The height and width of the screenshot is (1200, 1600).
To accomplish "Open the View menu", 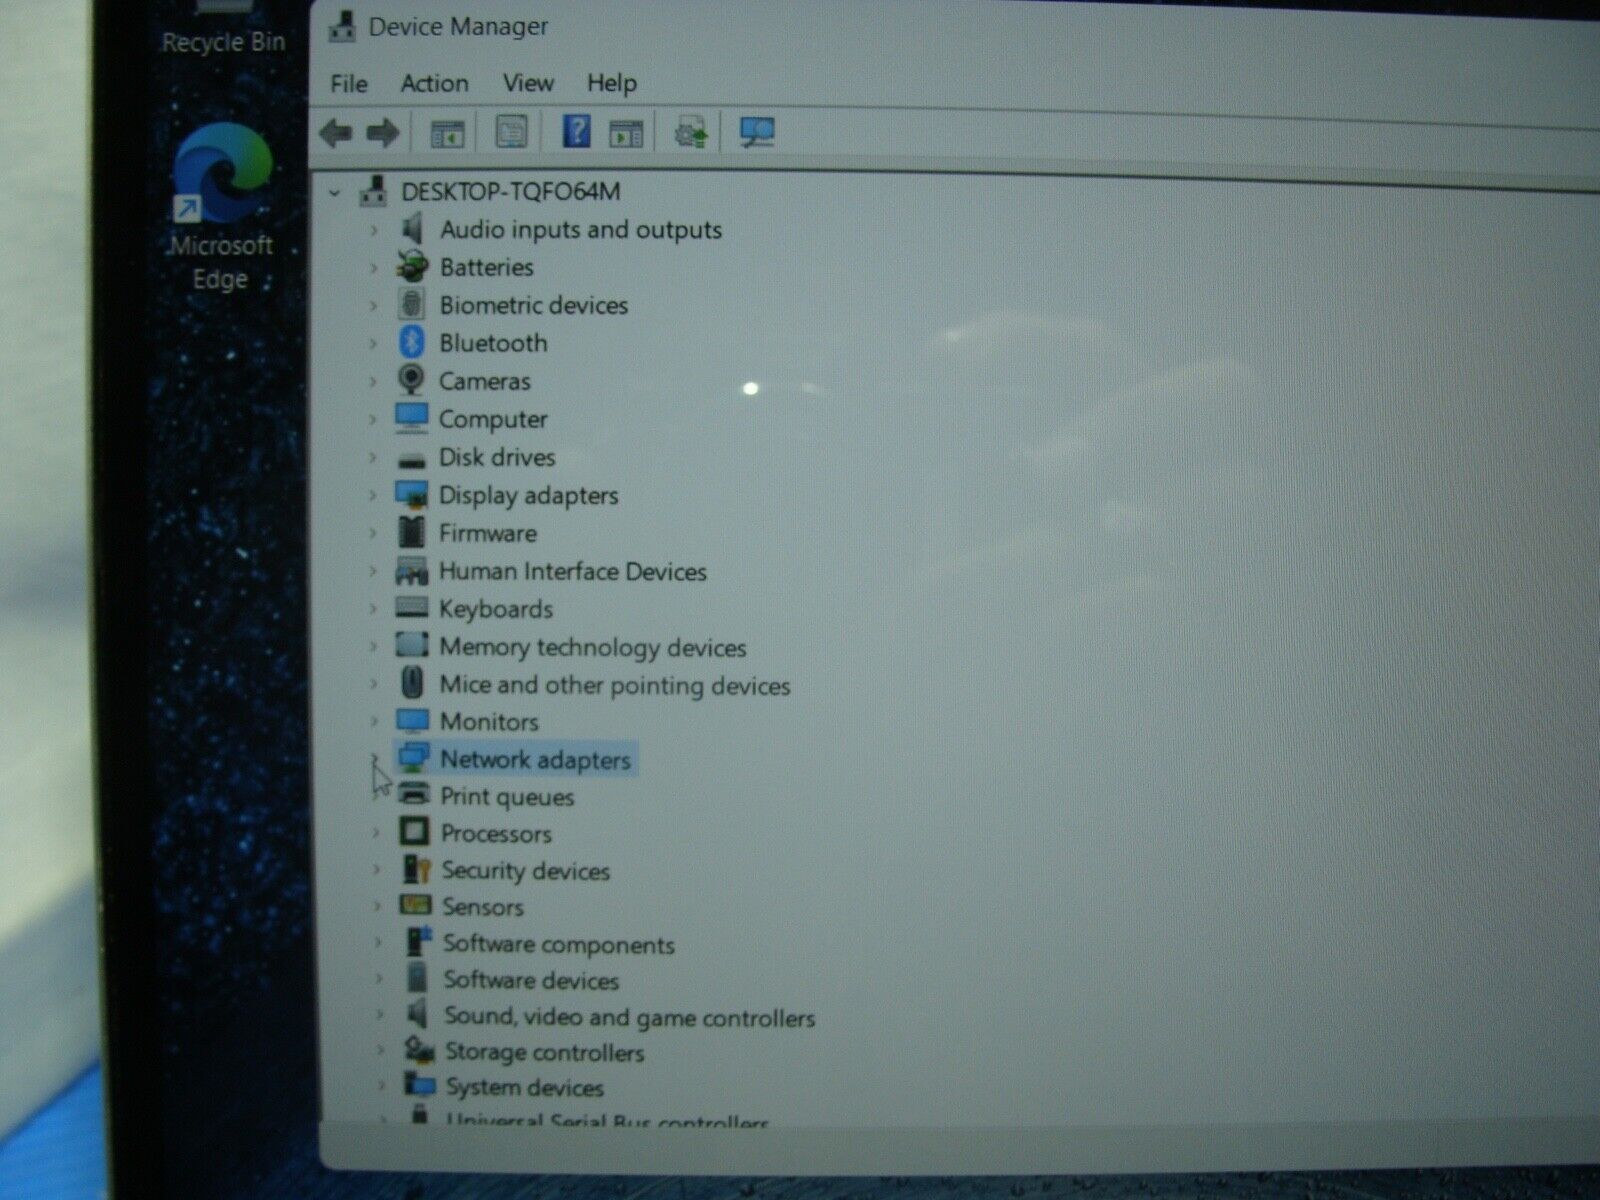I will [528, 83].
